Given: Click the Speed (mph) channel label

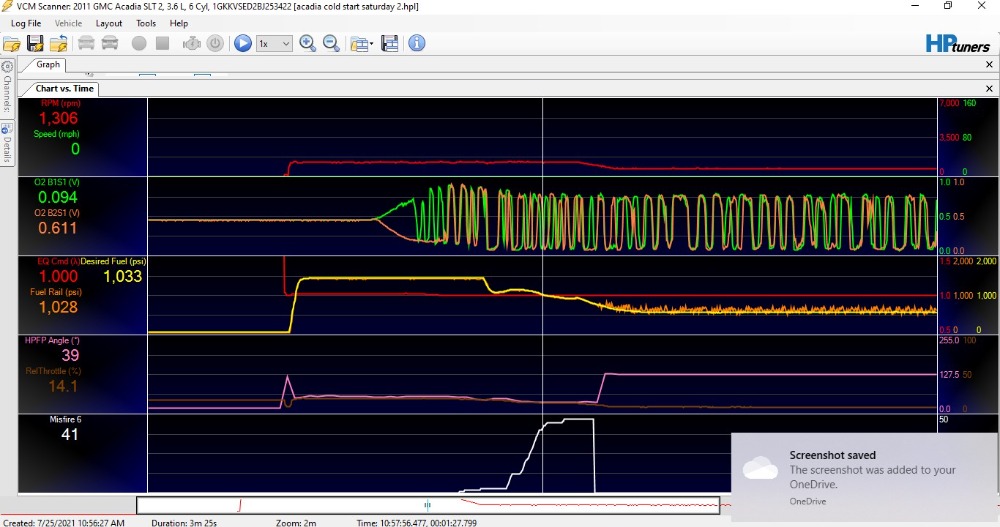Looking at the screenshot, I should pos(56,134).
